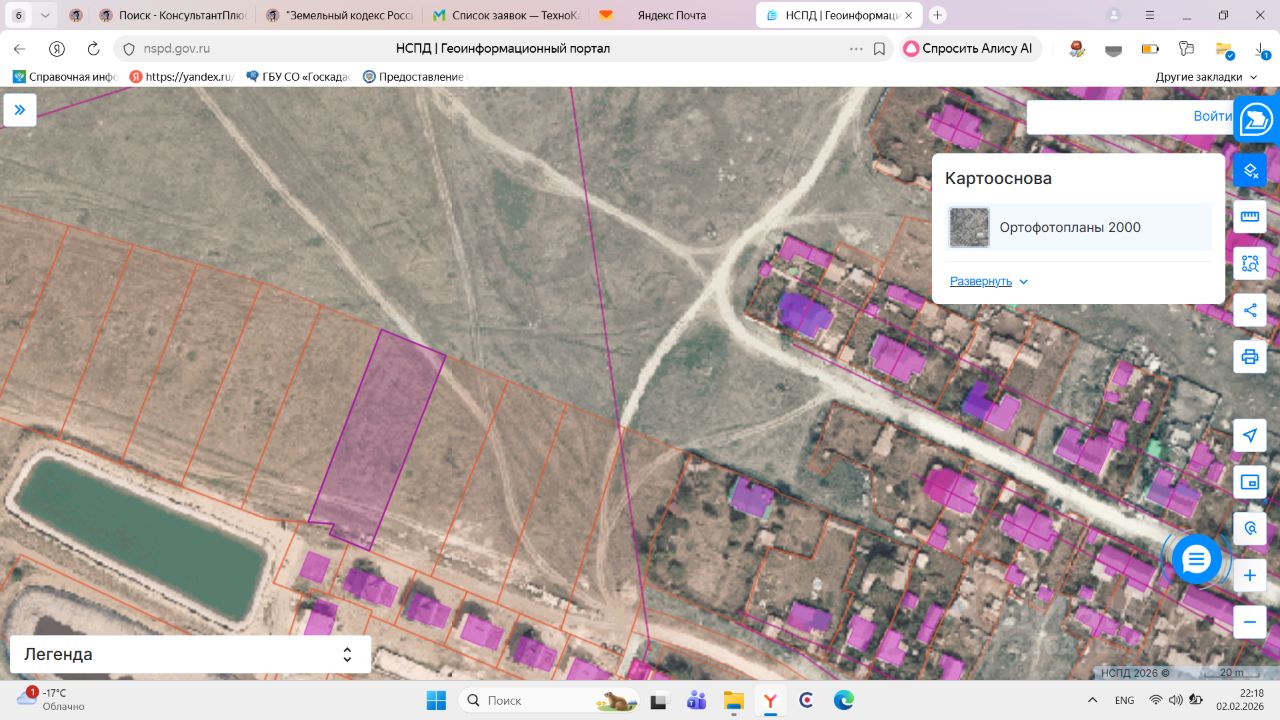Locate my position with arrow icon
This screenshot has height=720, width=1280.
click(x=1250, y=435)
